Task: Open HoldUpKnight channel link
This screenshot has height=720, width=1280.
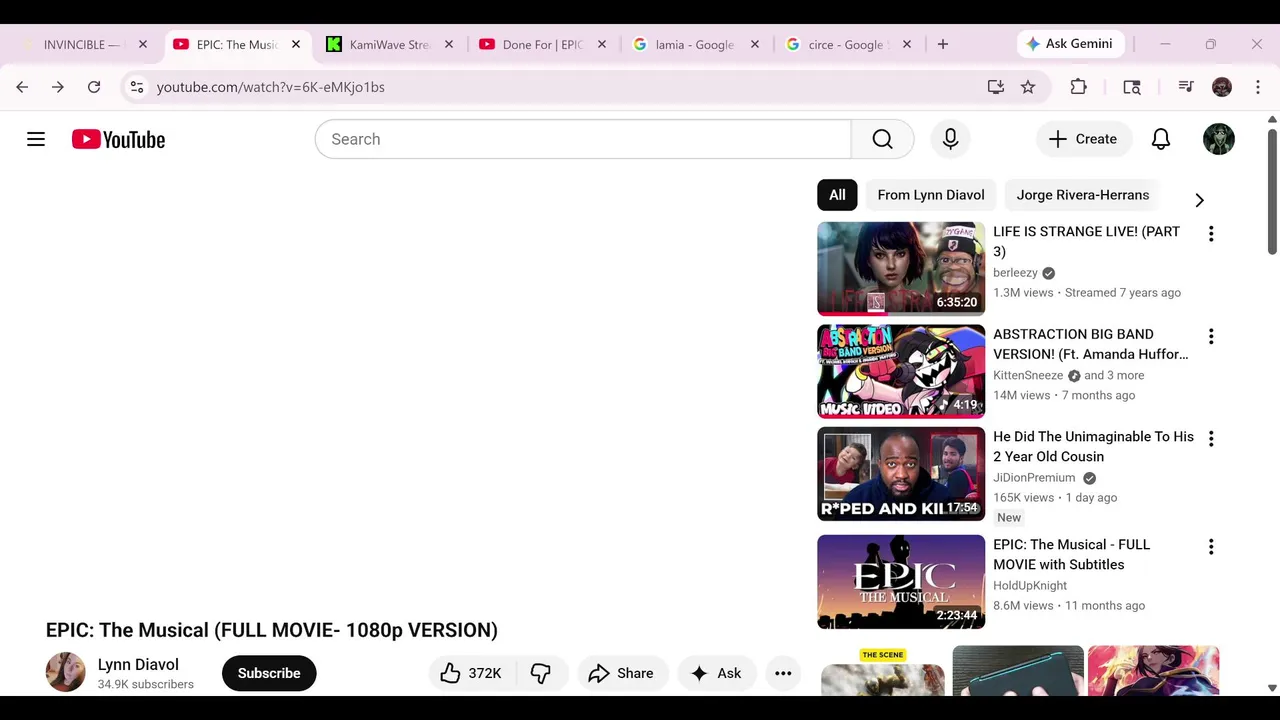Action: point(1030,585)
